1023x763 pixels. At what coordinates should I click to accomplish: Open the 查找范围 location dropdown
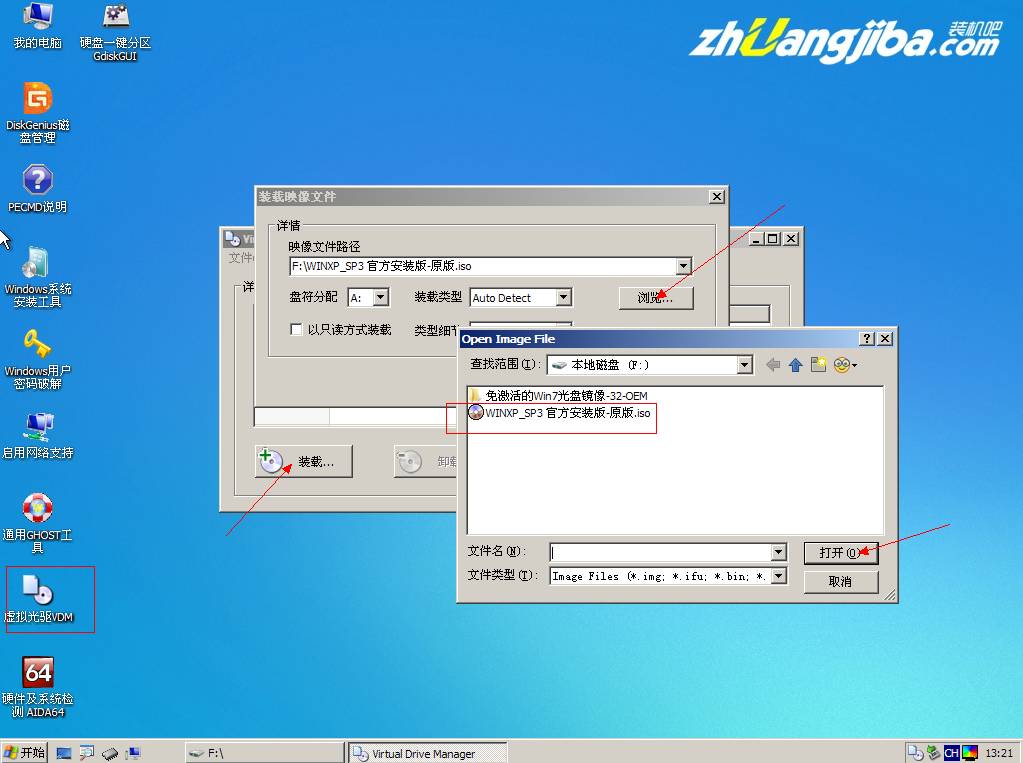744,365
